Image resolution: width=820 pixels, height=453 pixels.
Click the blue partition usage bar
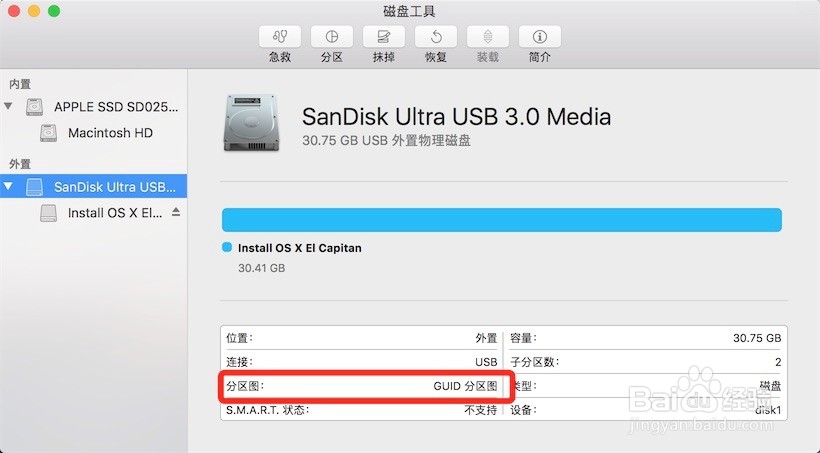[x=501, y=220]
